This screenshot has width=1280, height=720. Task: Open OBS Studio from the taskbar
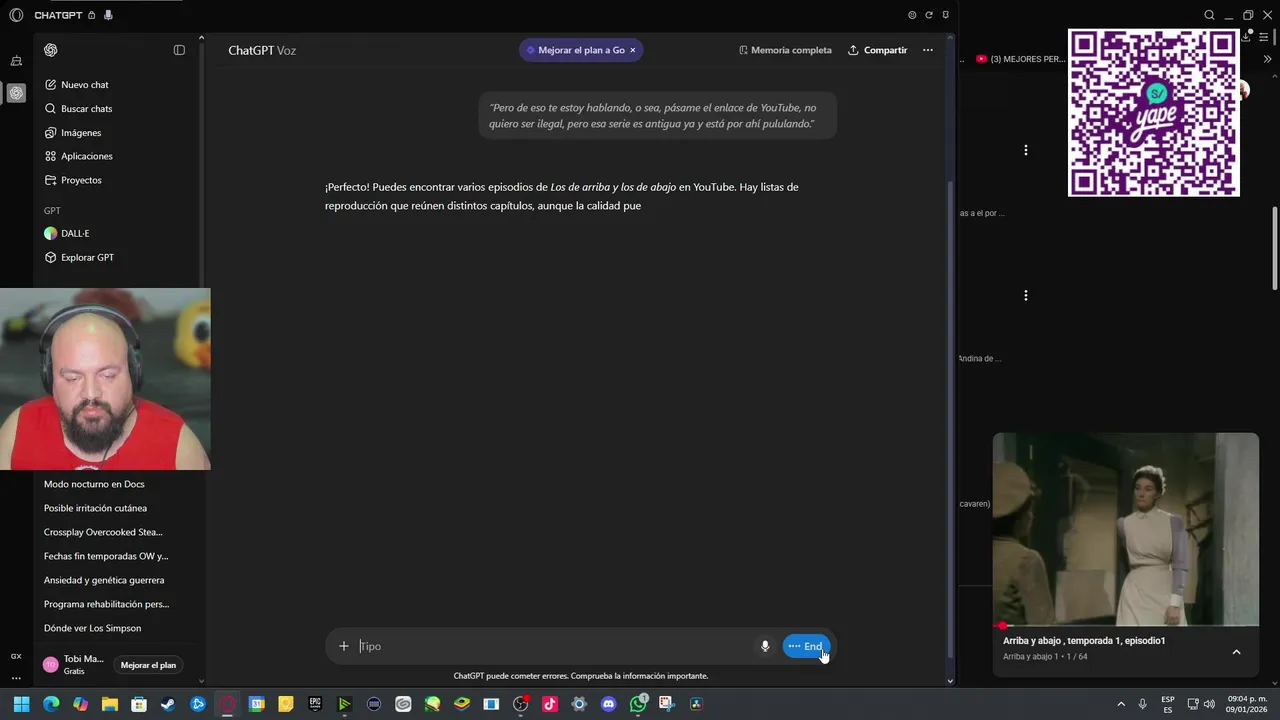pos(520,704)
